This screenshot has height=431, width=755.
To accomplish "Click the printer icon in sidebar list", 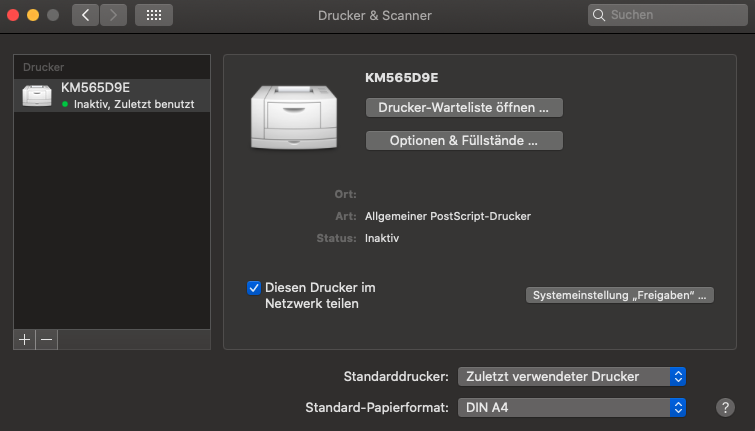I will (x=36, y=95).
